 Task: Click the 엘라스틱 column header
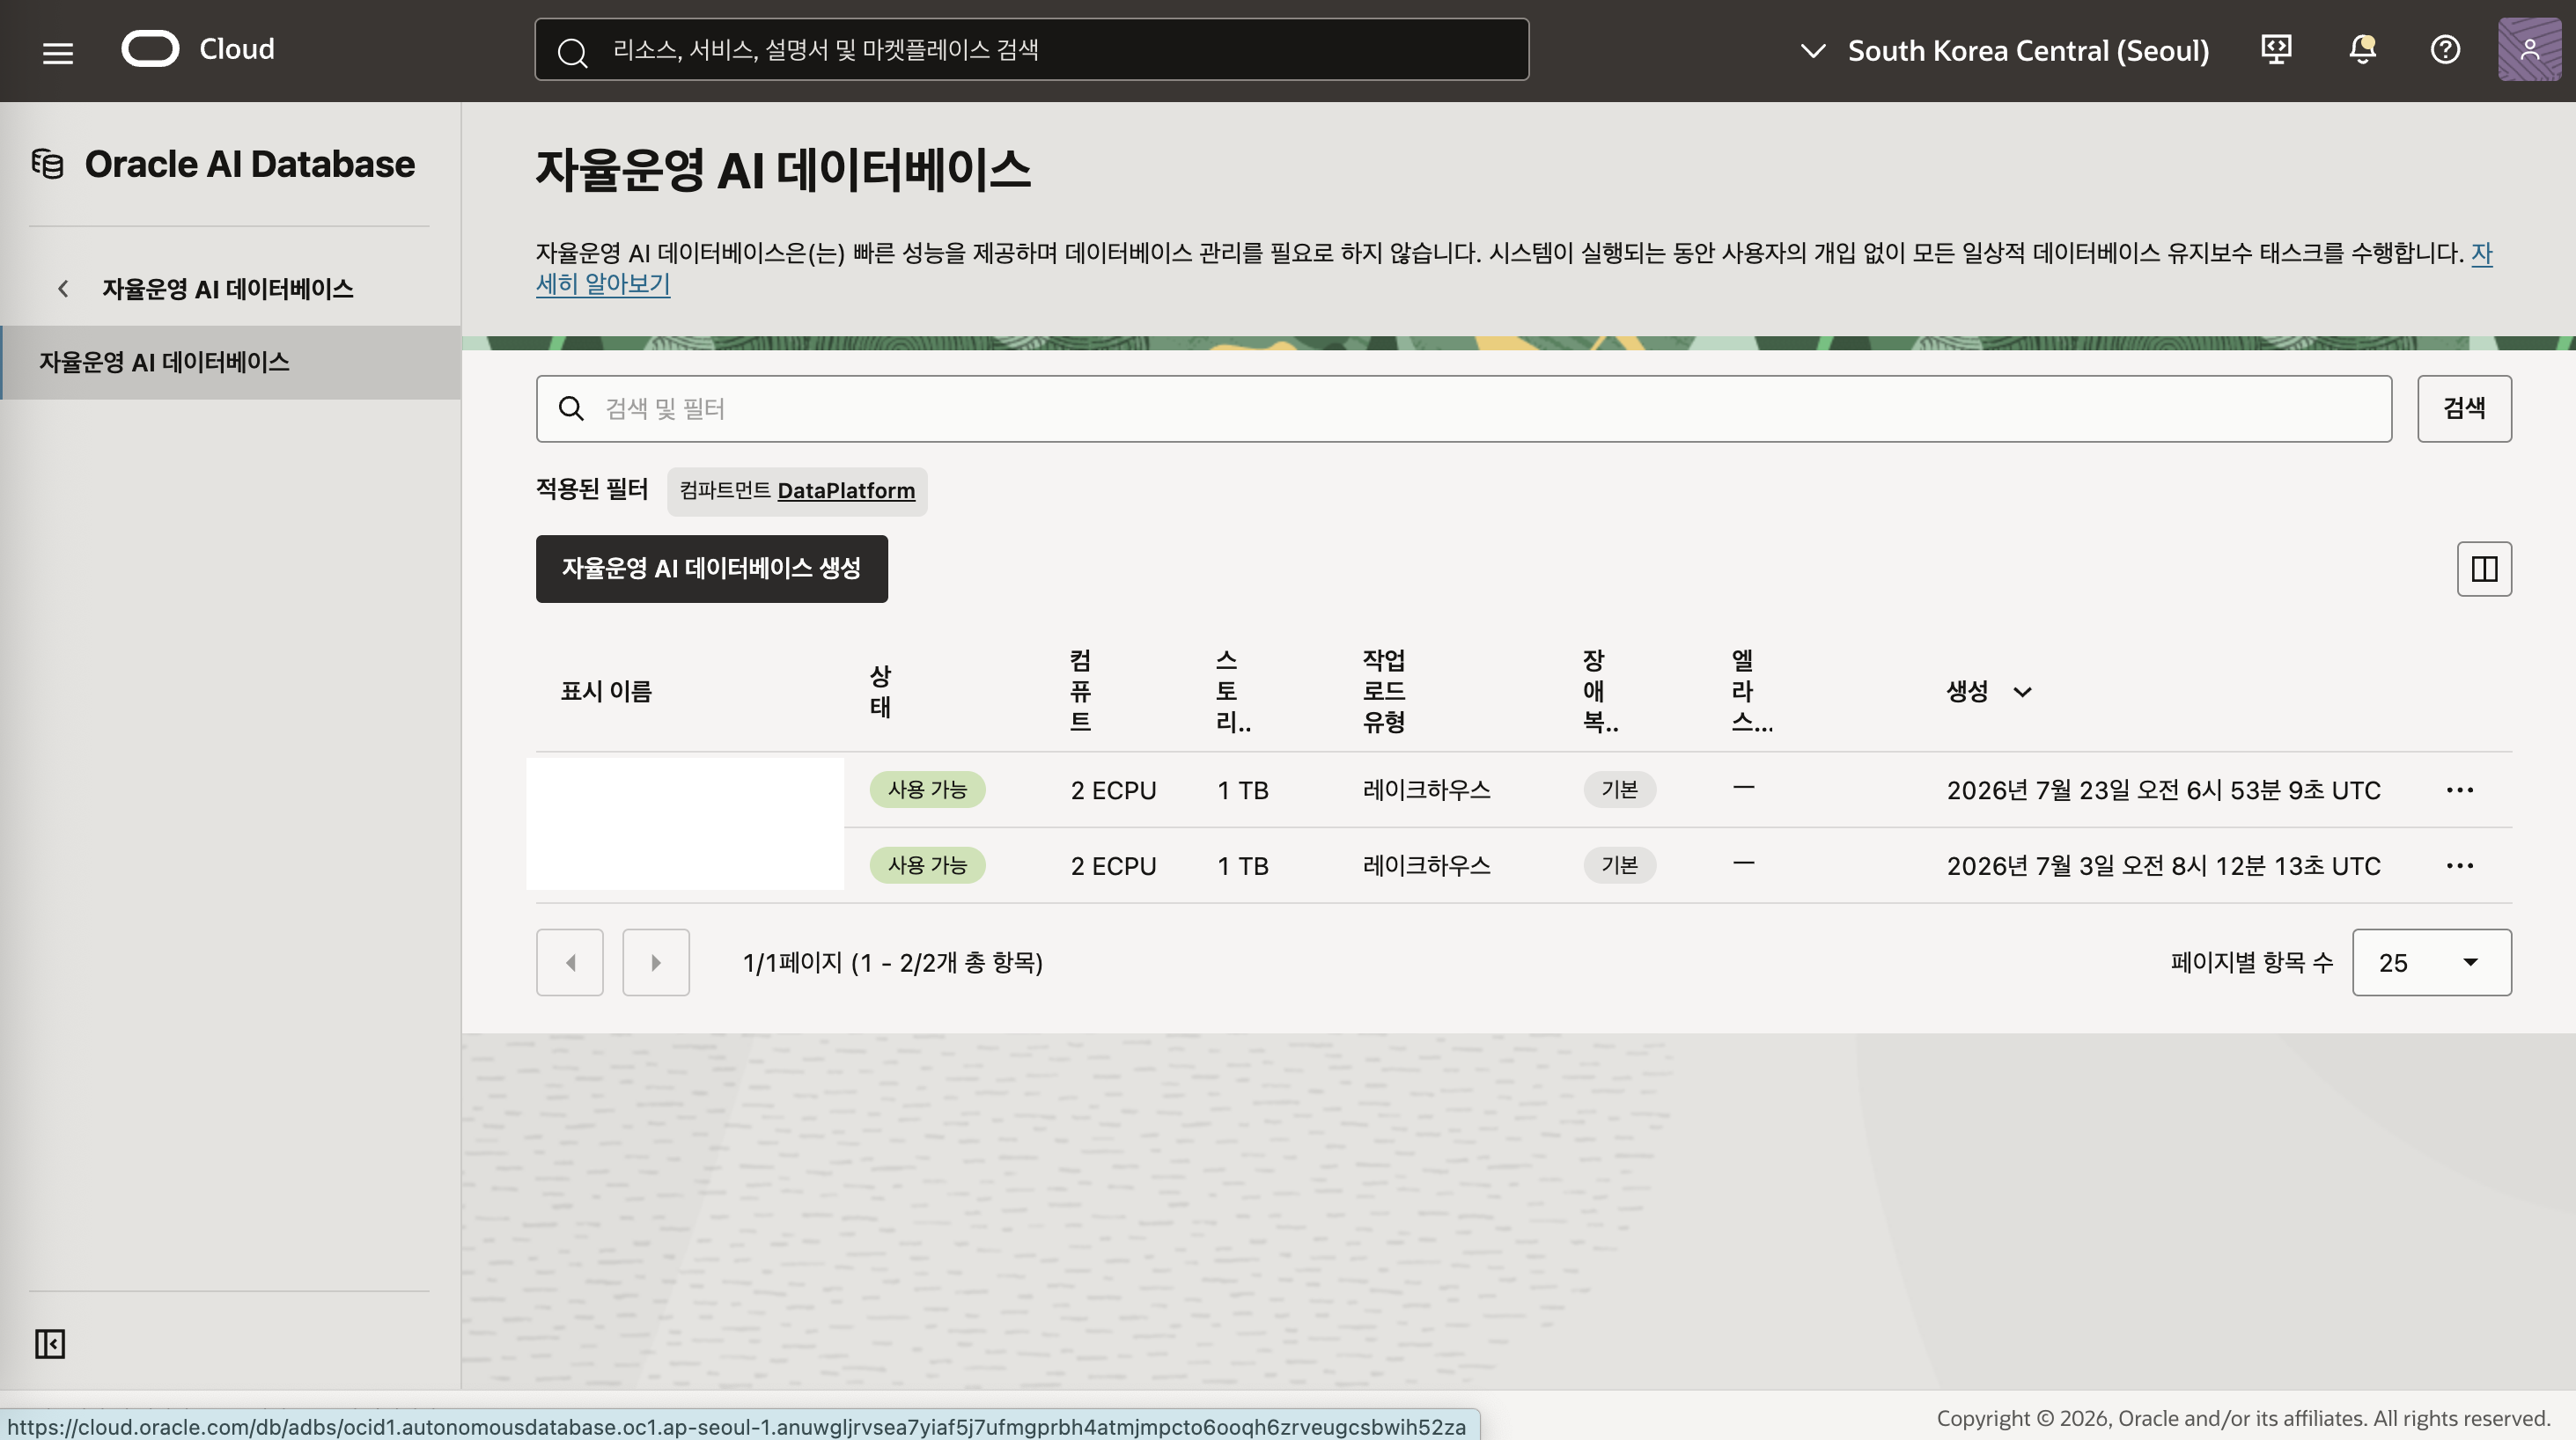[1752, 691]
